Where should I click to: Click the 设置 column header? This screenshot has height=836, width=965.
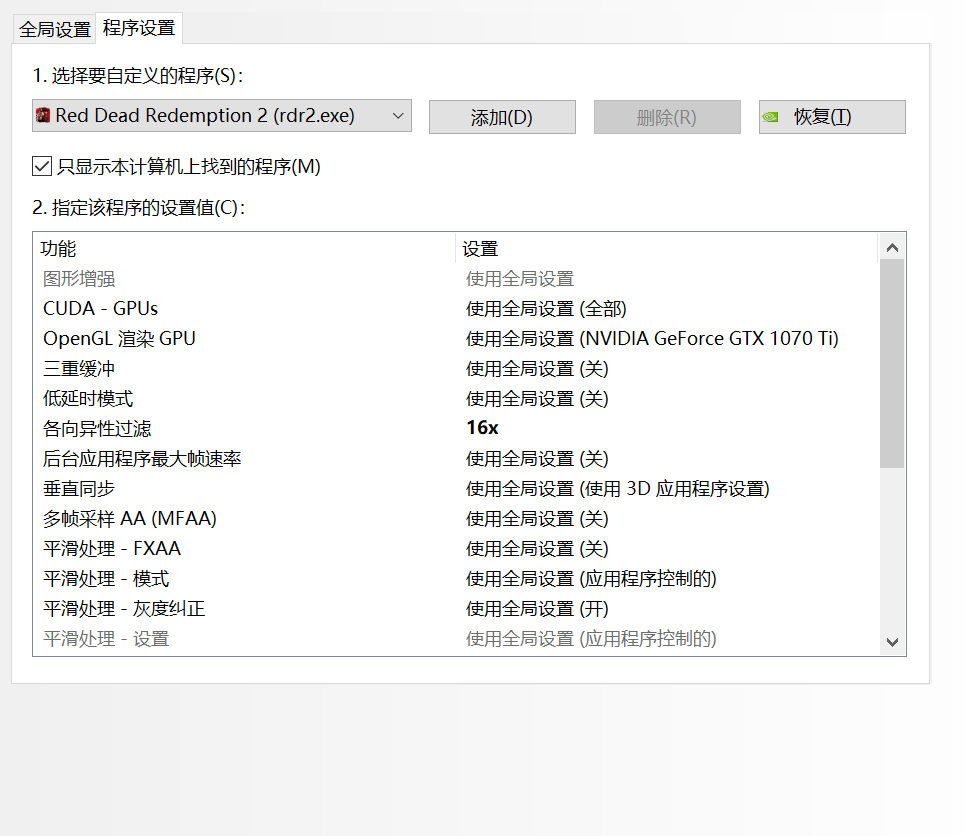667,249
